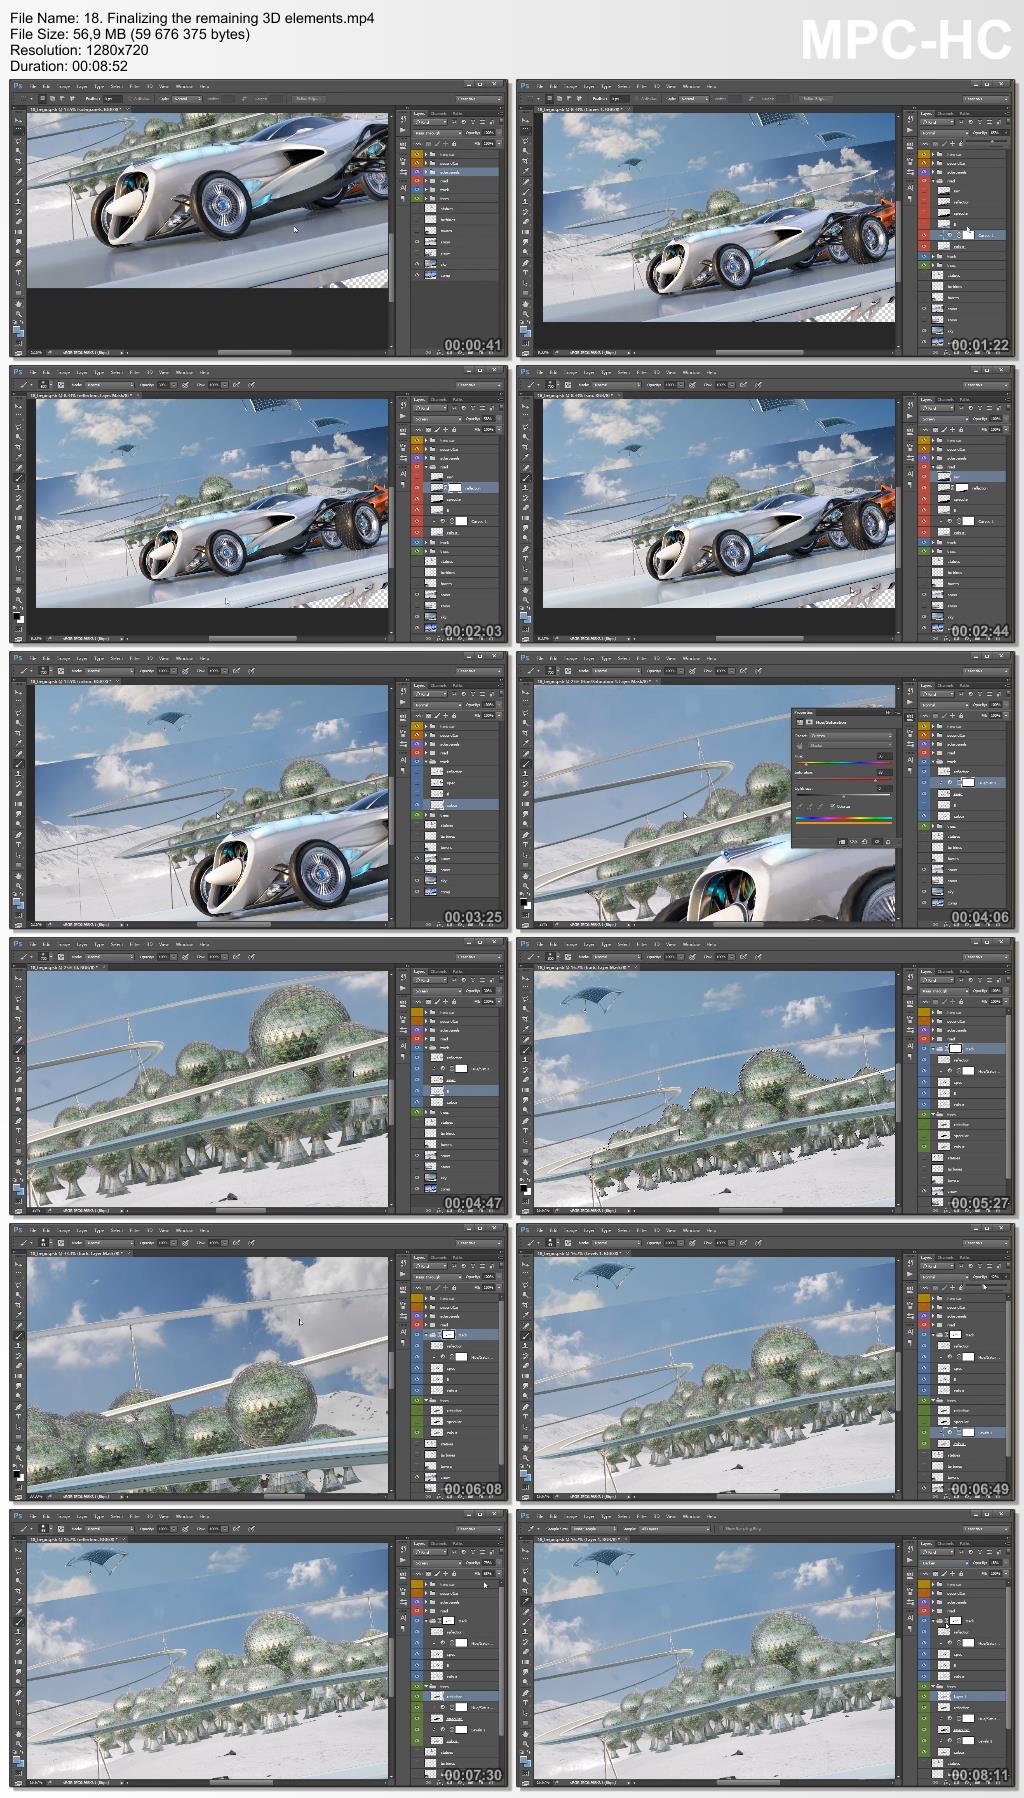Image resolution: width=1024 pixels, height=1798 pixels.
Task: Open the Layer menu in the 00:04:06 frame
Action: (589, 659)
